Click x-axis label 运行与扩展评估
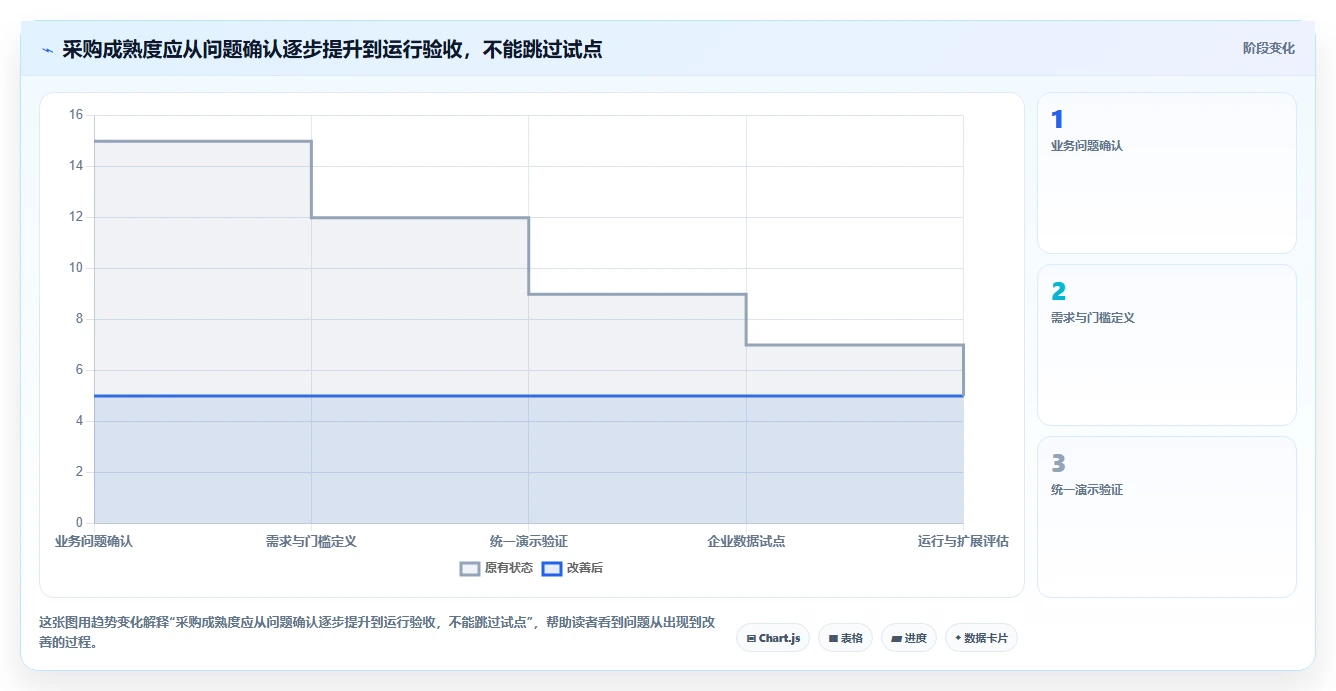Image resolution: width=1336 pixels, height=691 pixels. click(x=963, y=541)
